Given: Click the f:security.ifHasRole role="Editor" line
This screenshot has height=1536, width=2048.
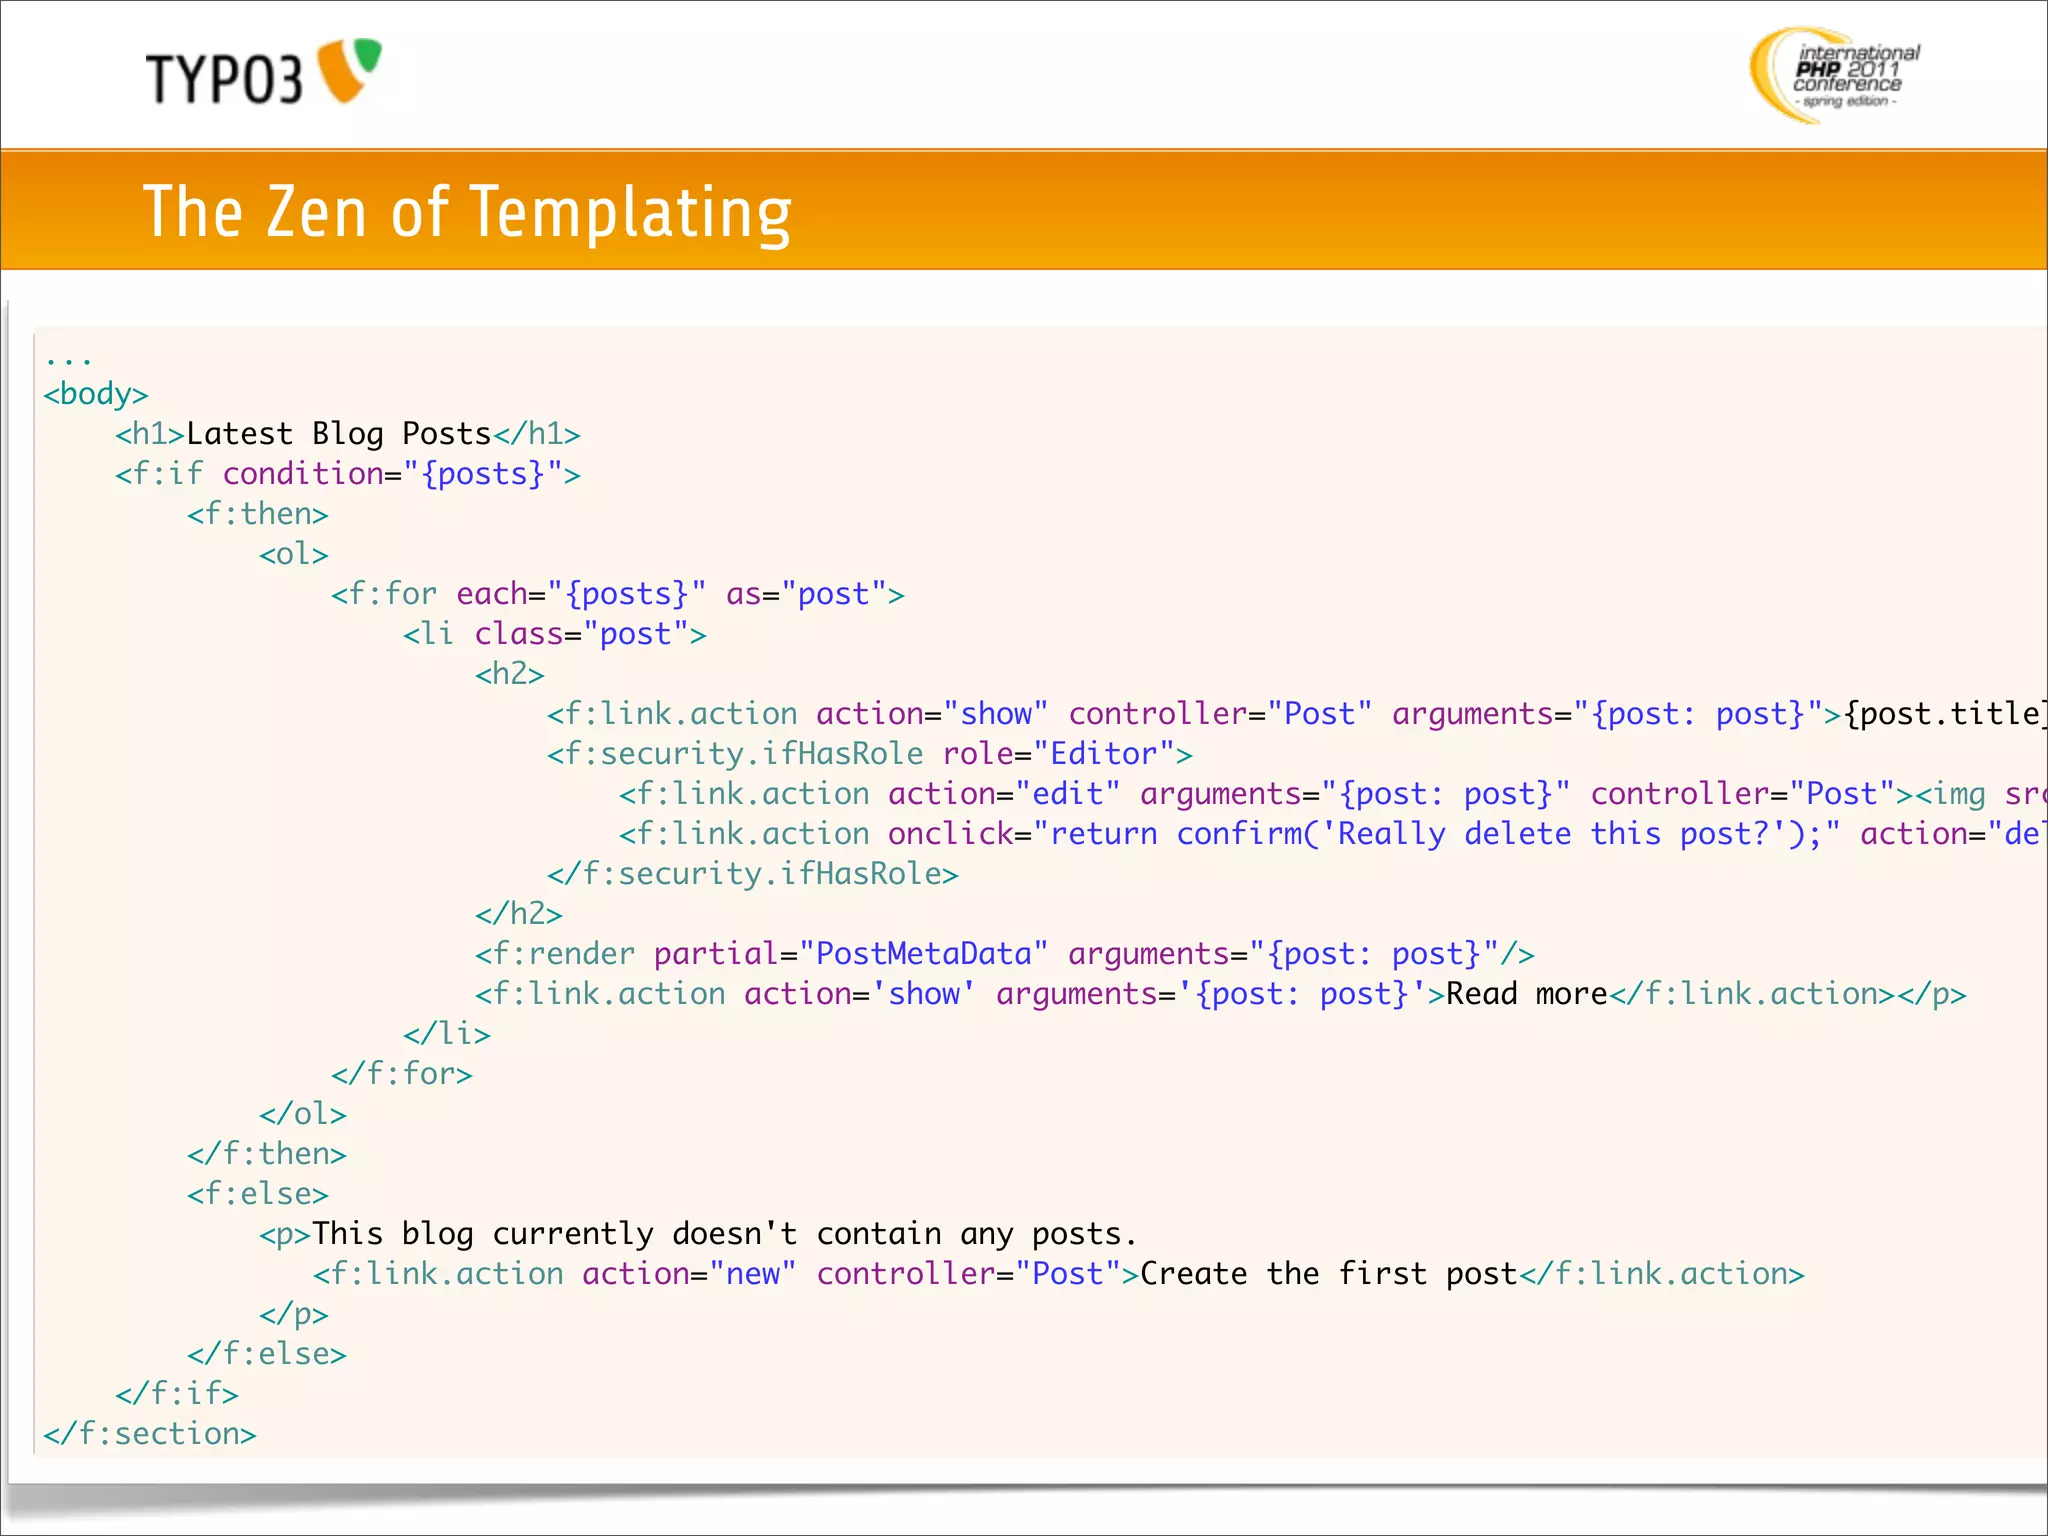Looking at the screenshot, I should pos(870,754).
